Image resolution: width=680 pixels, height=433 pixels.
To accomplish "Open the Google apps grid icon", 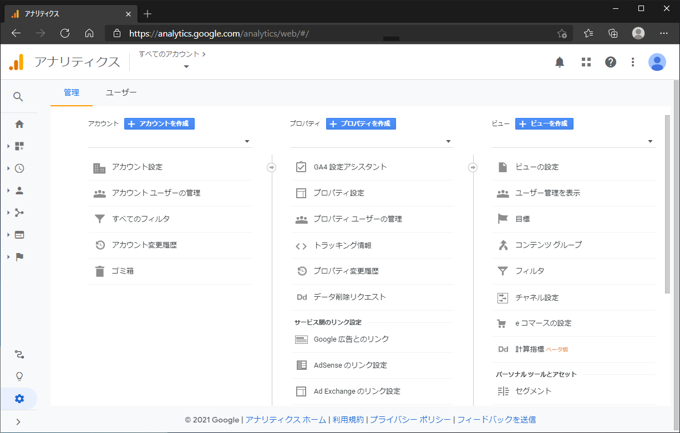I will click(x=586, y=62).
